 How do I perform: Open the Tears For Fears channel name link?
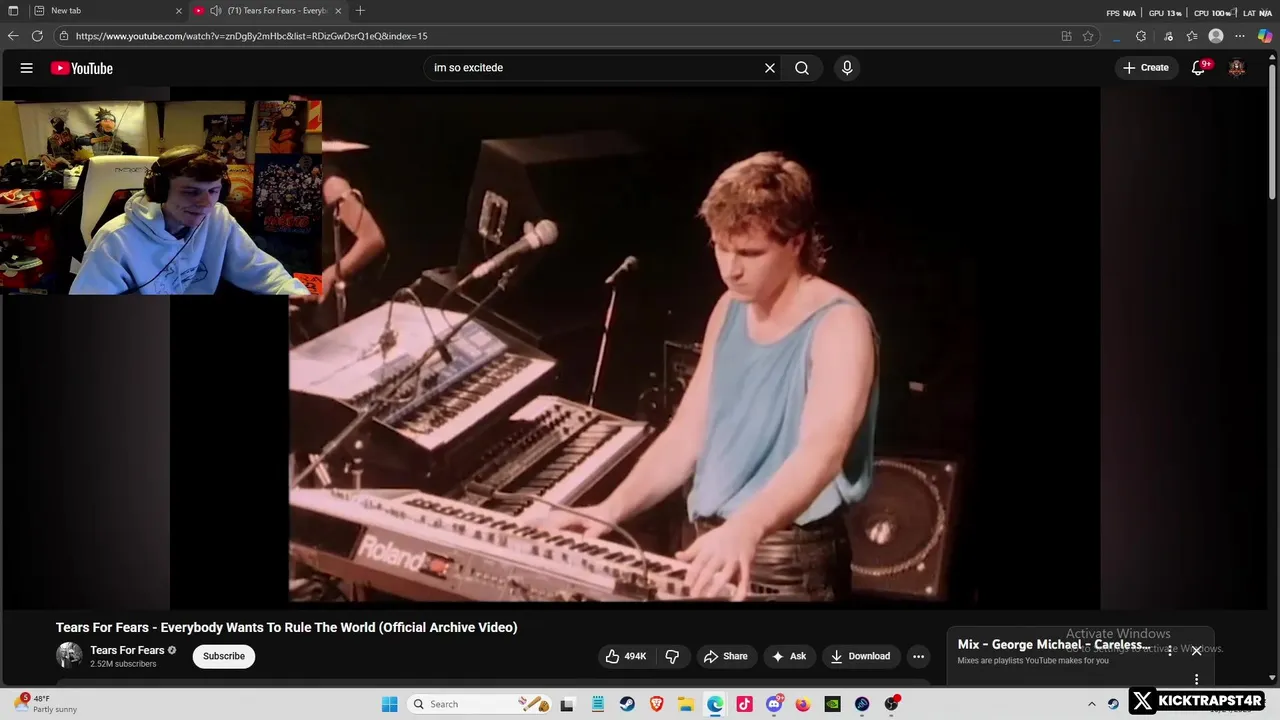(127, 650)
